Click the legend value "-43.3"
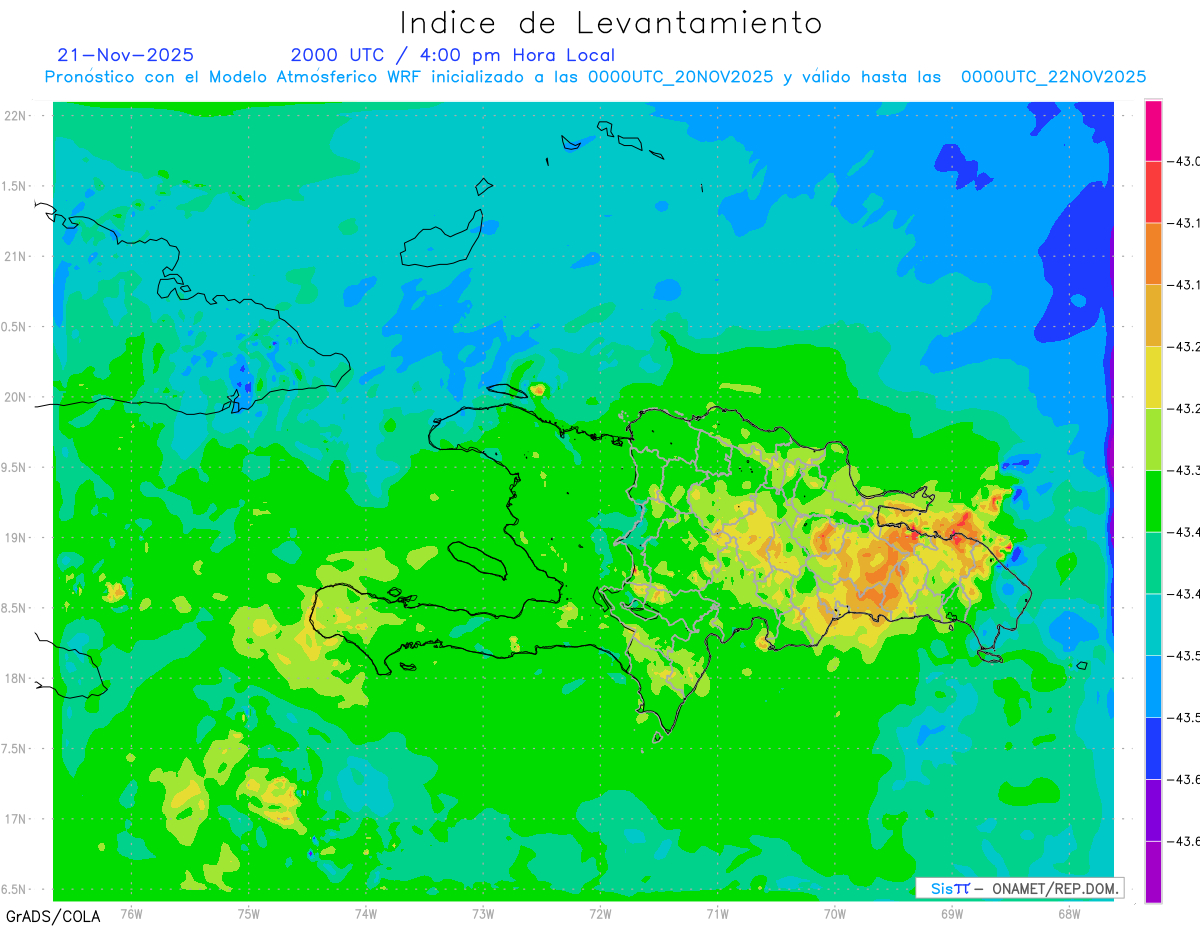 coord(1185,470)
